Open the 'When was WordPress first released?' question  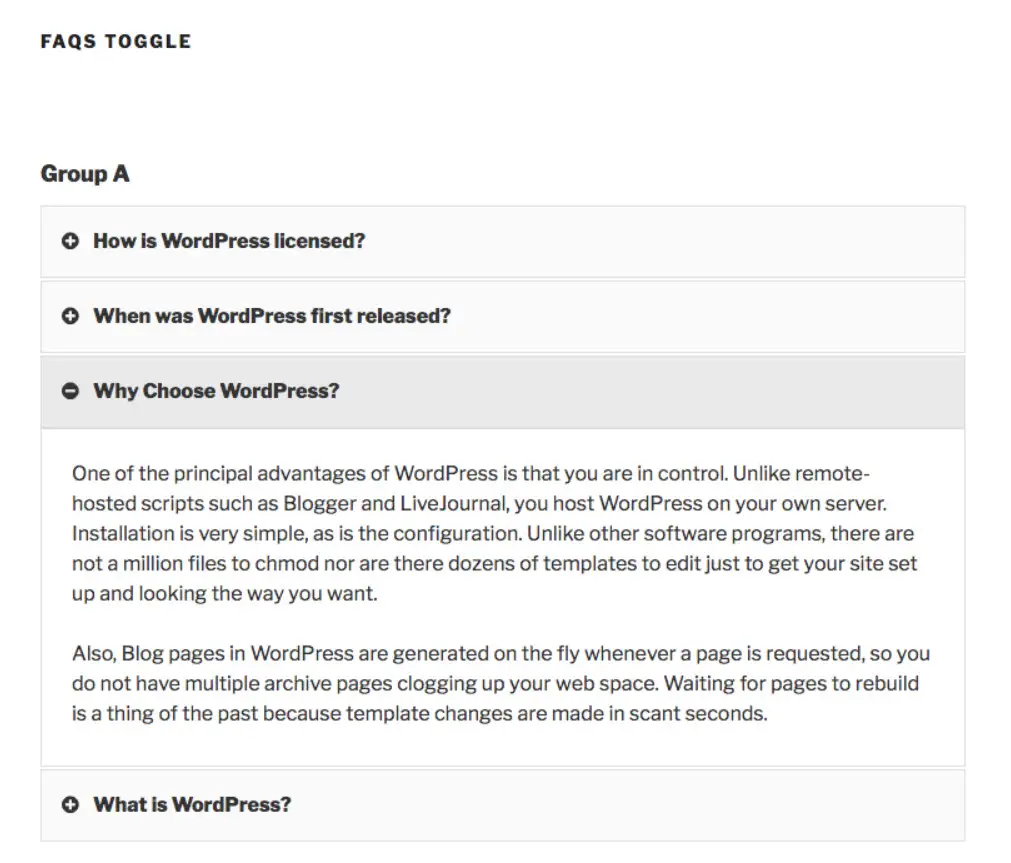[x=272, y=316]
